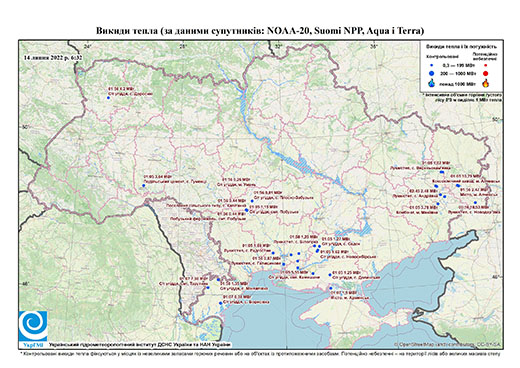Click the orange flame icon in legend
Screen dimensions: 520x368
486,83
